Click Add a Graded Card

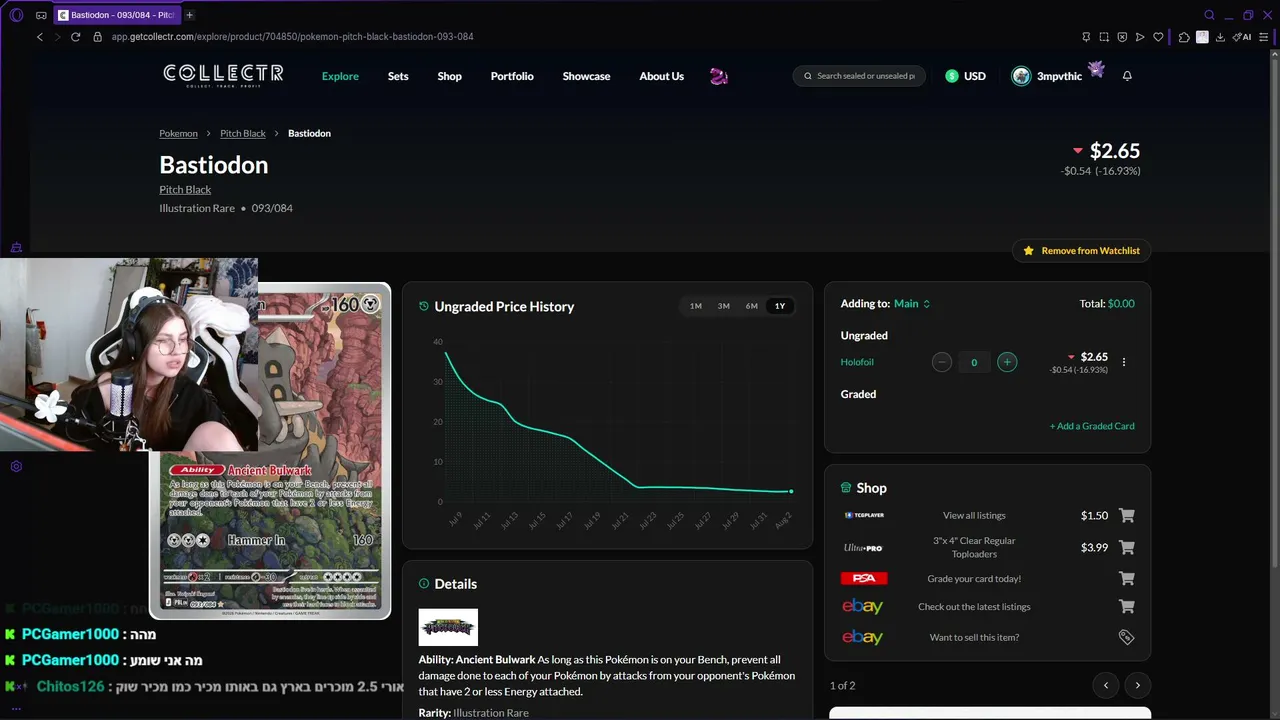pyautogui.click(x=1092, y=426)
